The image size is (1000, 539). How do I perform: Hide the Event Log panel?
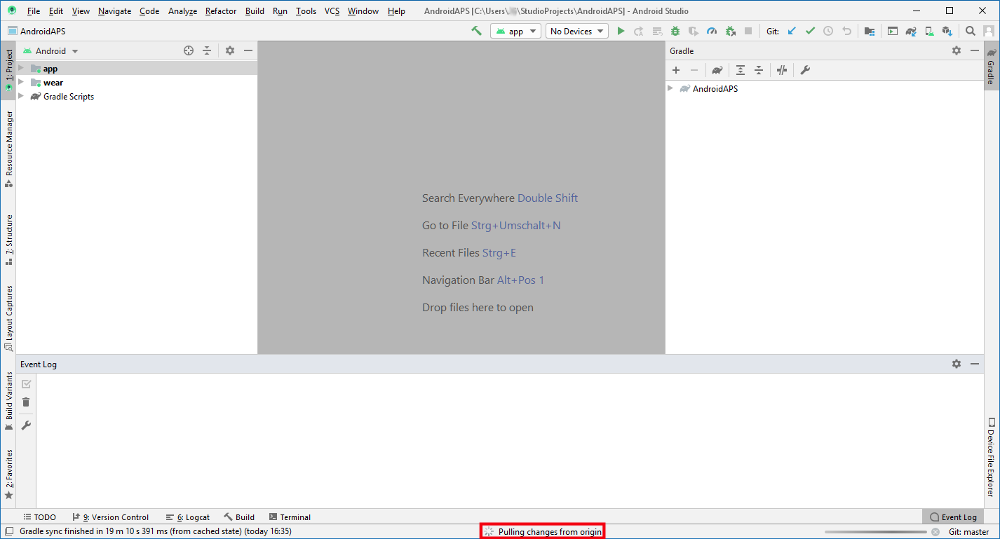click(x=974, y=364)
